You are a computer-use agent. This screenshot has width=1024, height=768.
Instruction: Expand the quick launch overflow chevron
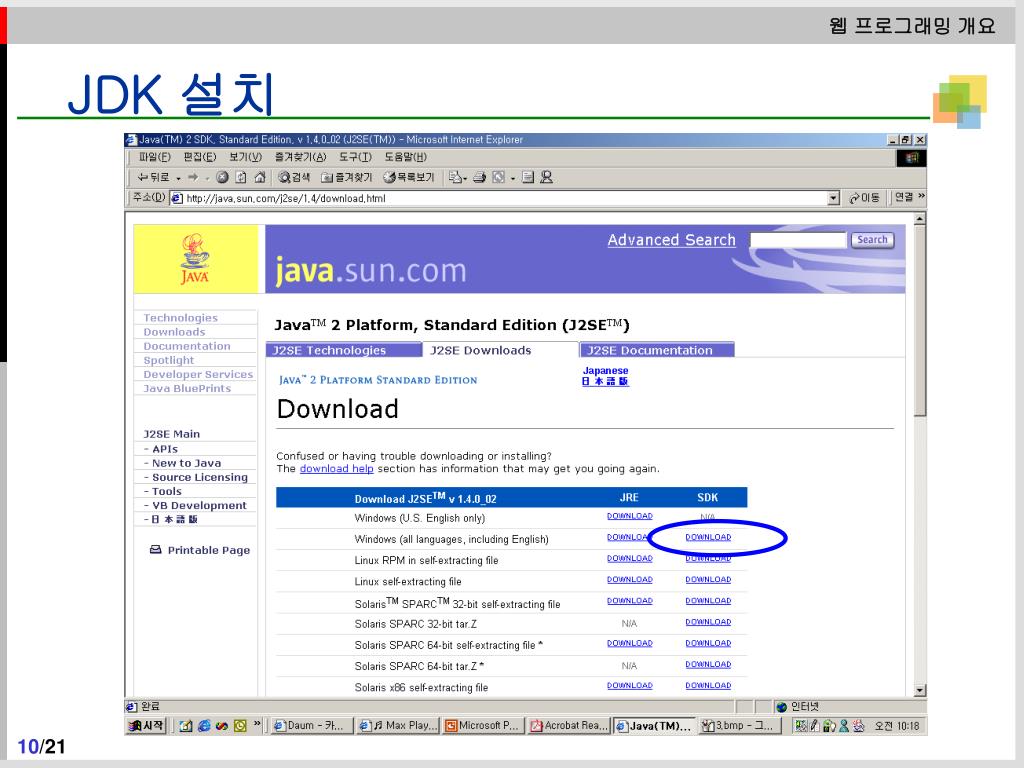click(257, 724)
